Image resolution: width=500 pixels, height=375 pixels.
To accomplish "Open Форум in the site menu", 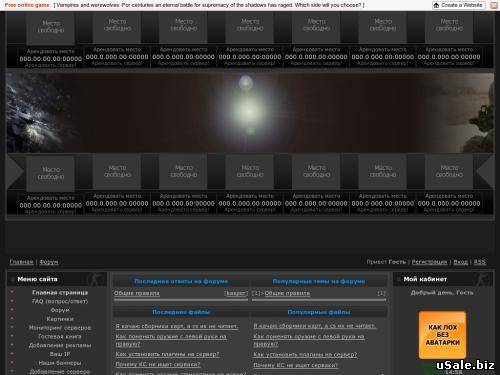I will pos(60,310).
